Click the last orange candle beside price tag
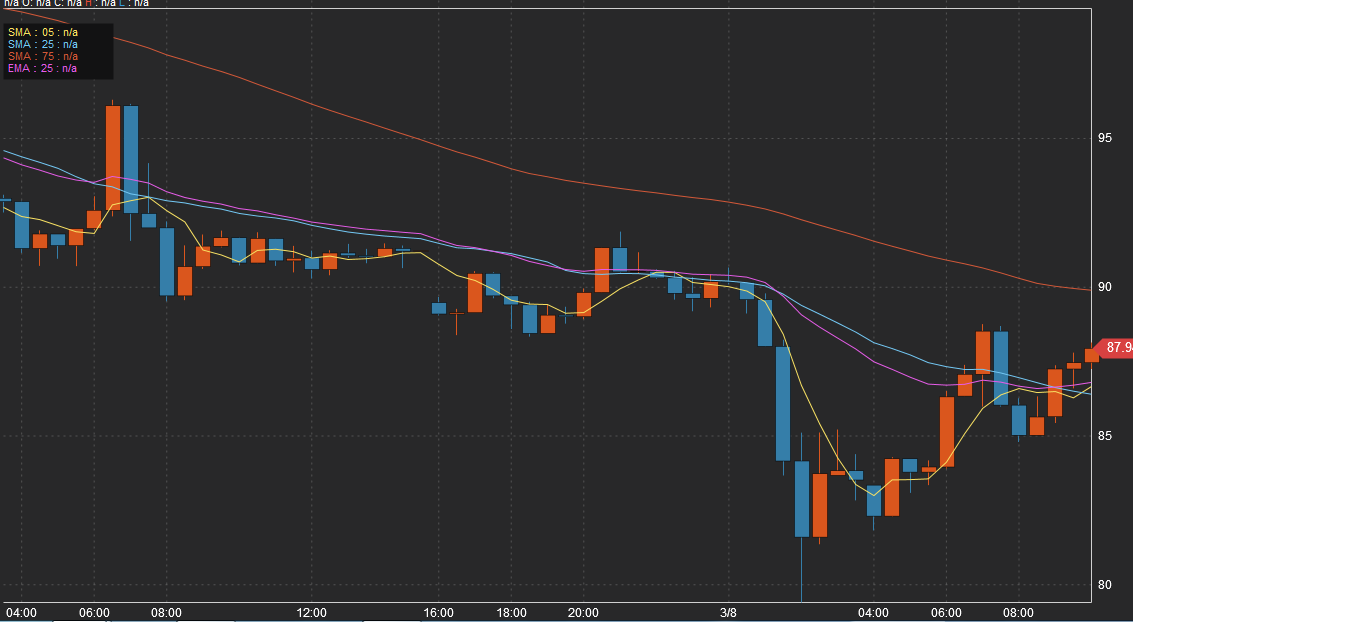 [1091, 355]
